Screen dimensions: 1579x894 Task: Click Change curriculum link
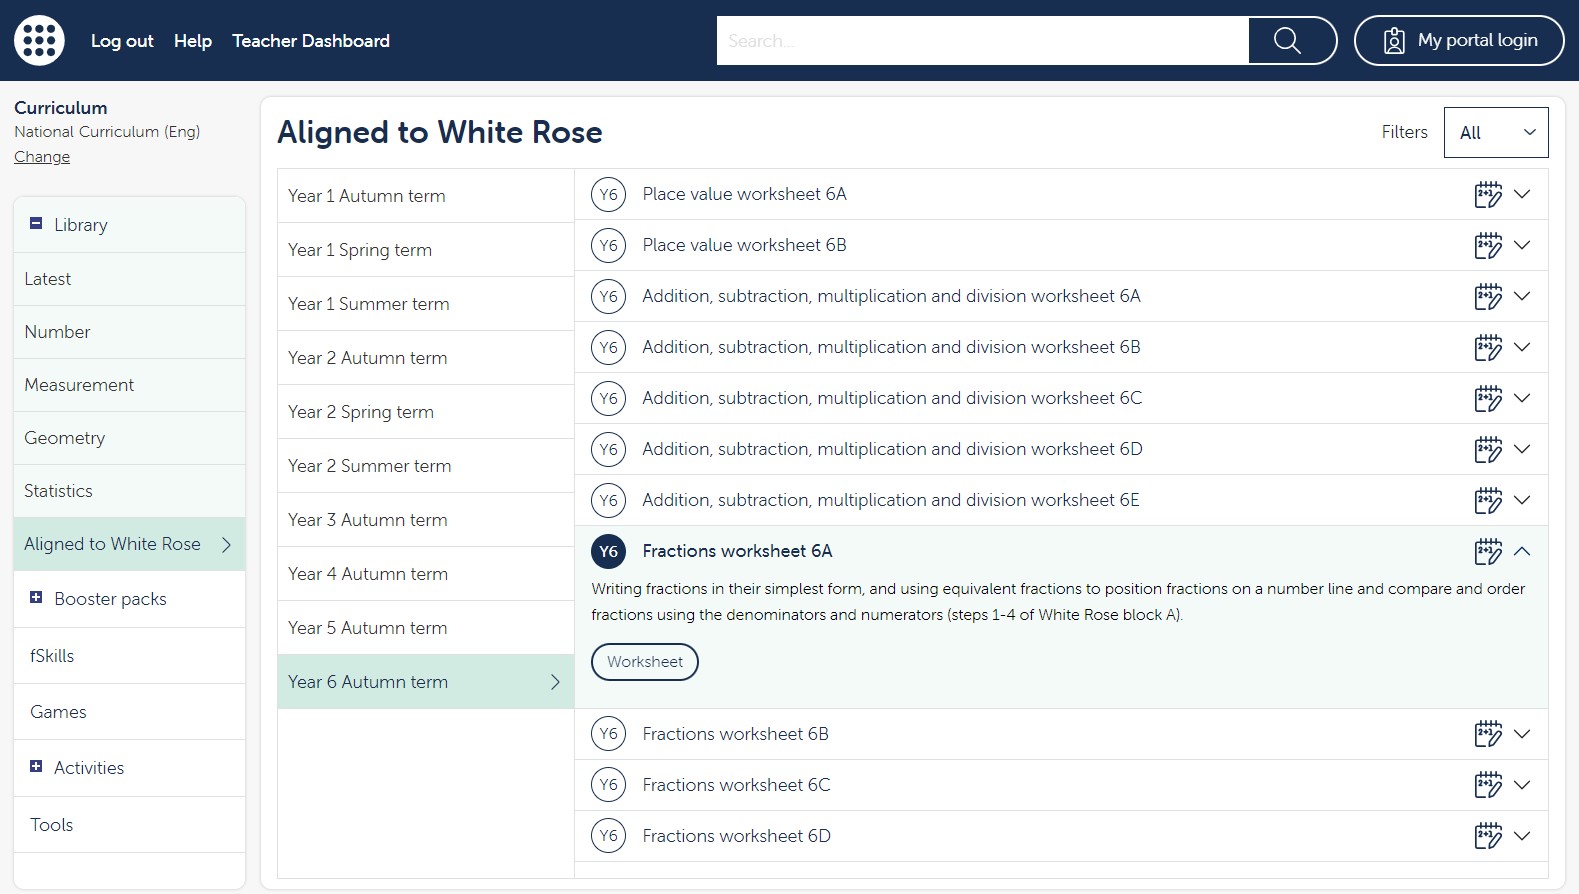(42, 157)
